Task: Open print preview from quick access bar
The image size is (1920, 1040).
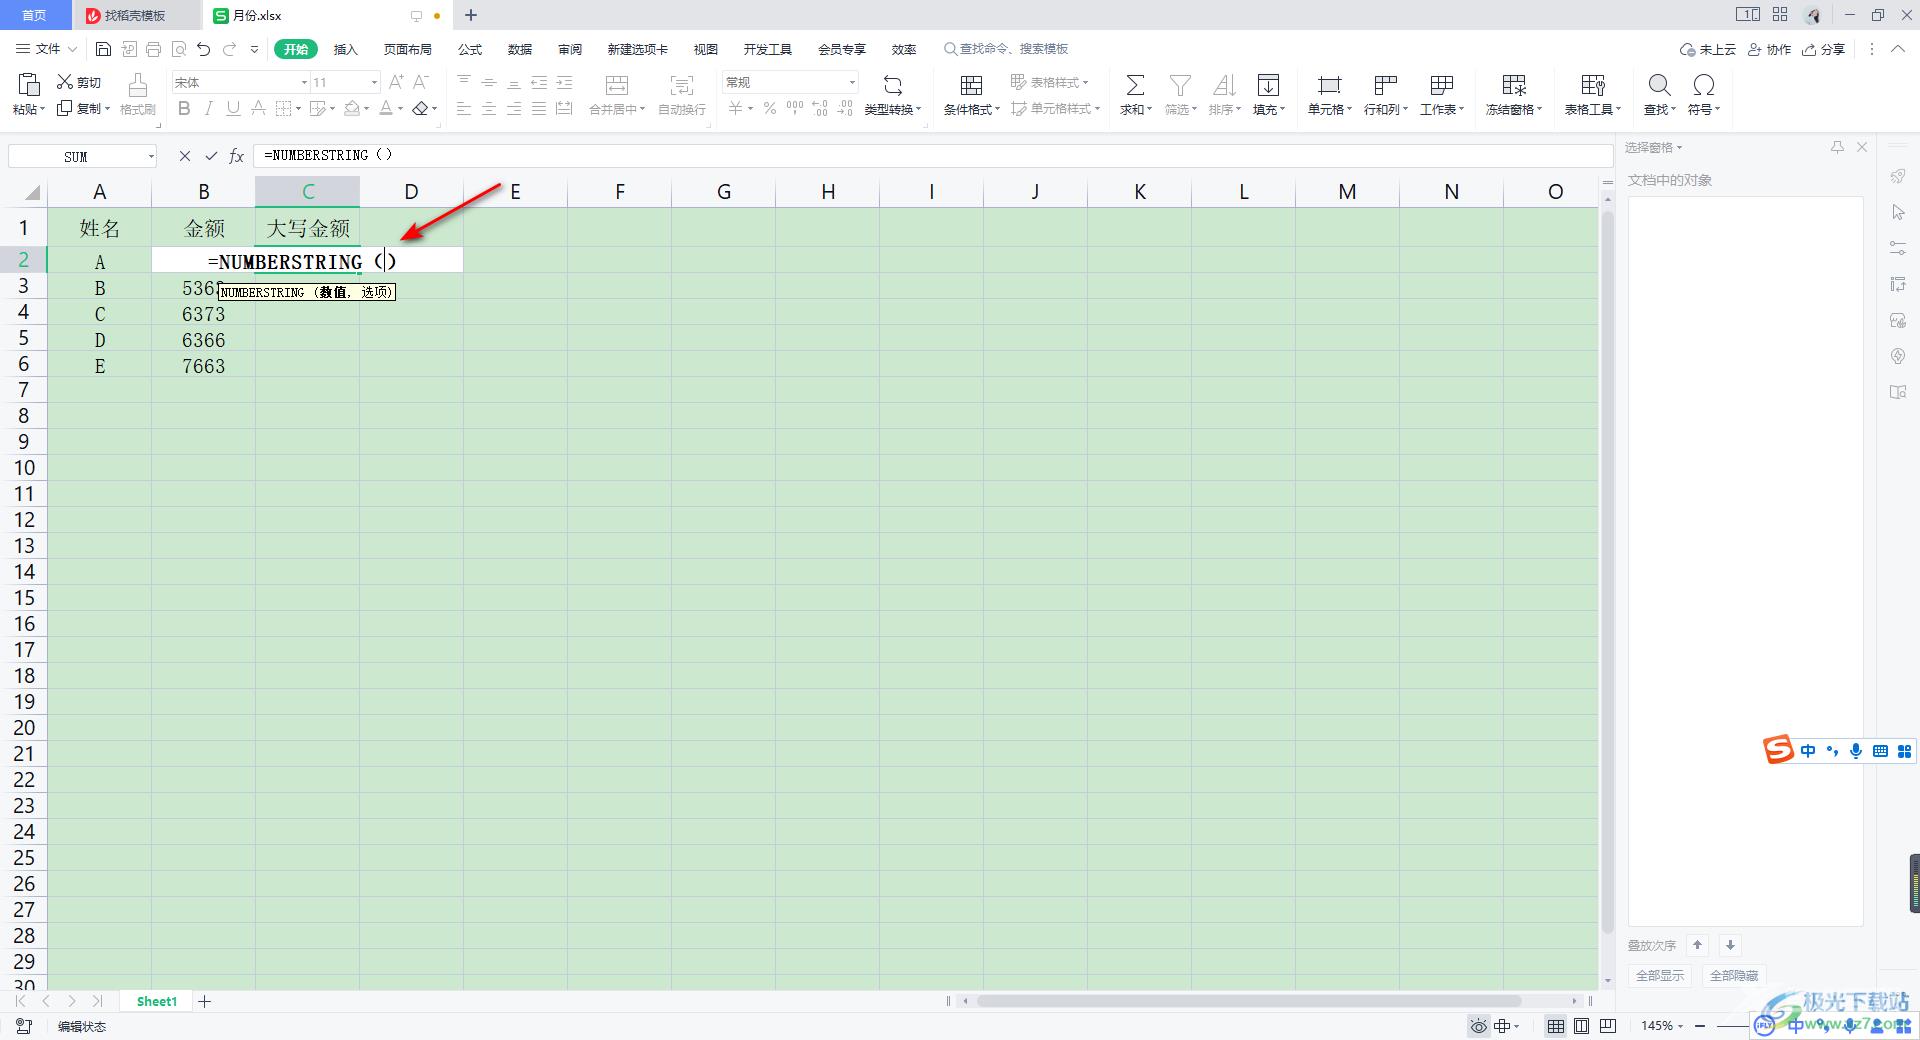Action: [x=179, y=49]
